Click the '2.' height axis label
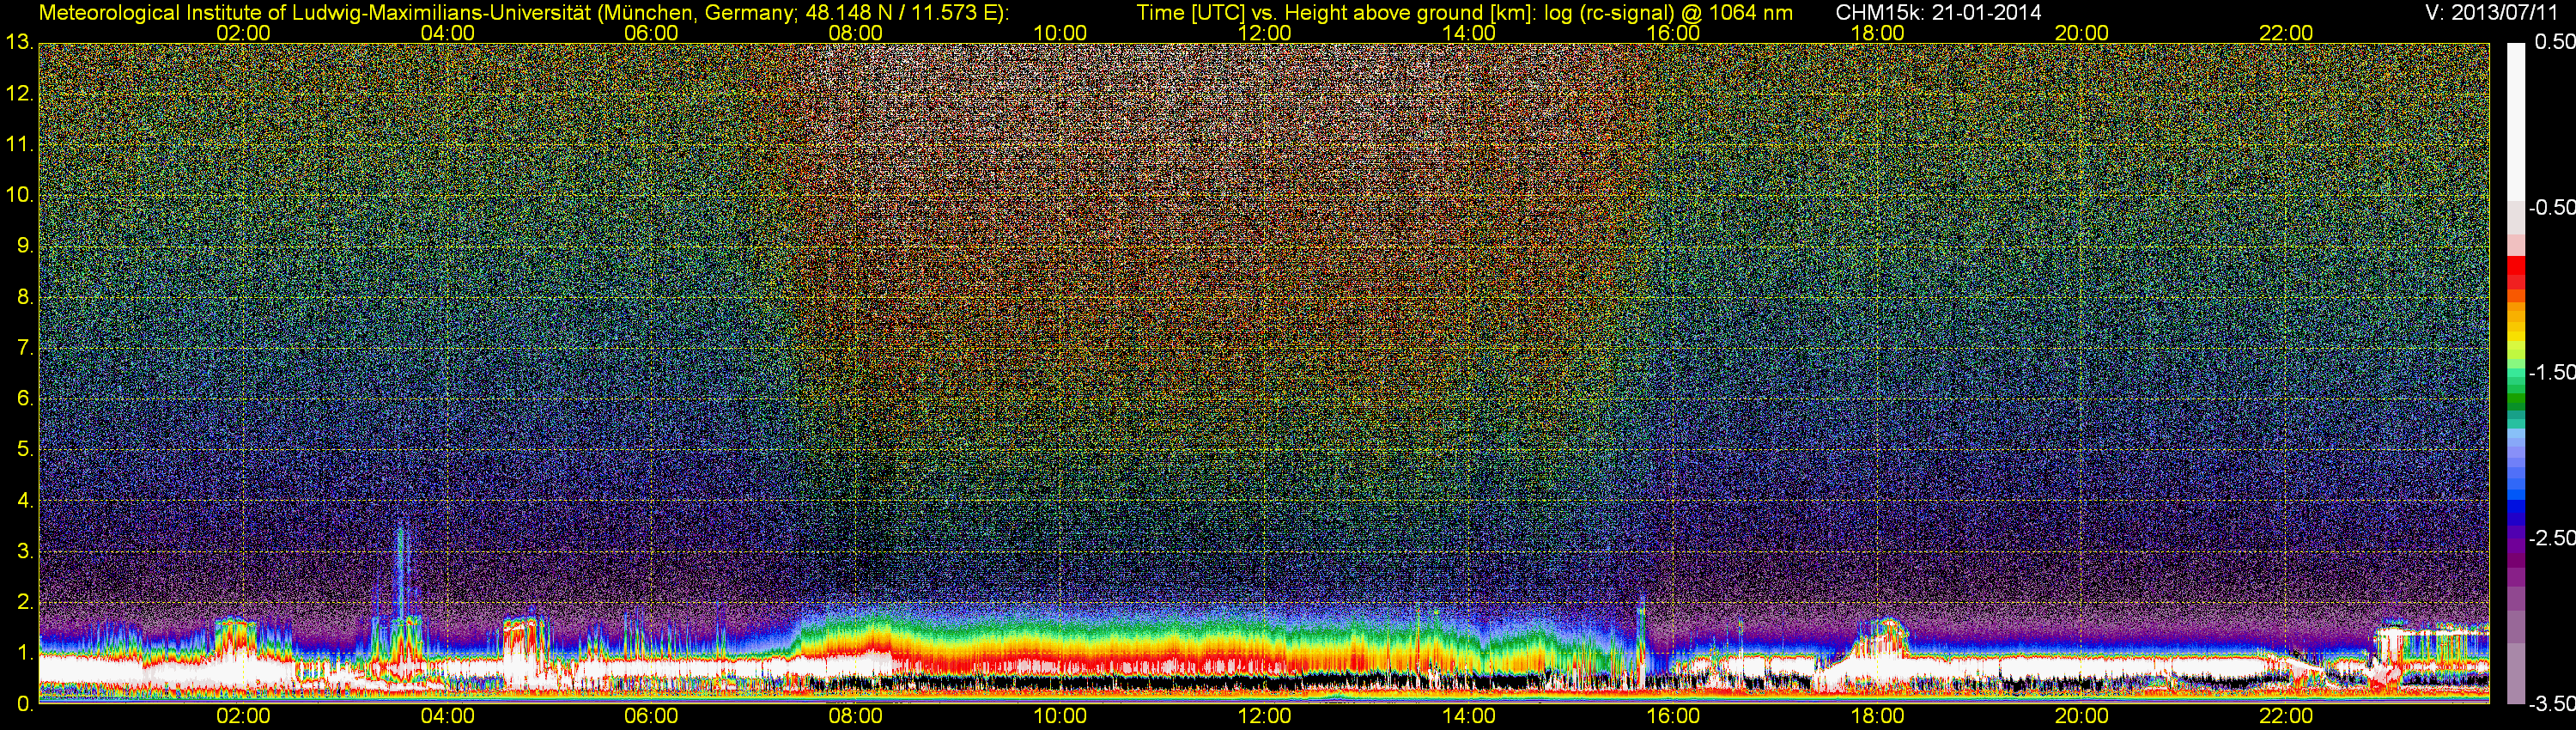Image resolution: width=2576 pixels, height=730 pixels. coord(25,602)
